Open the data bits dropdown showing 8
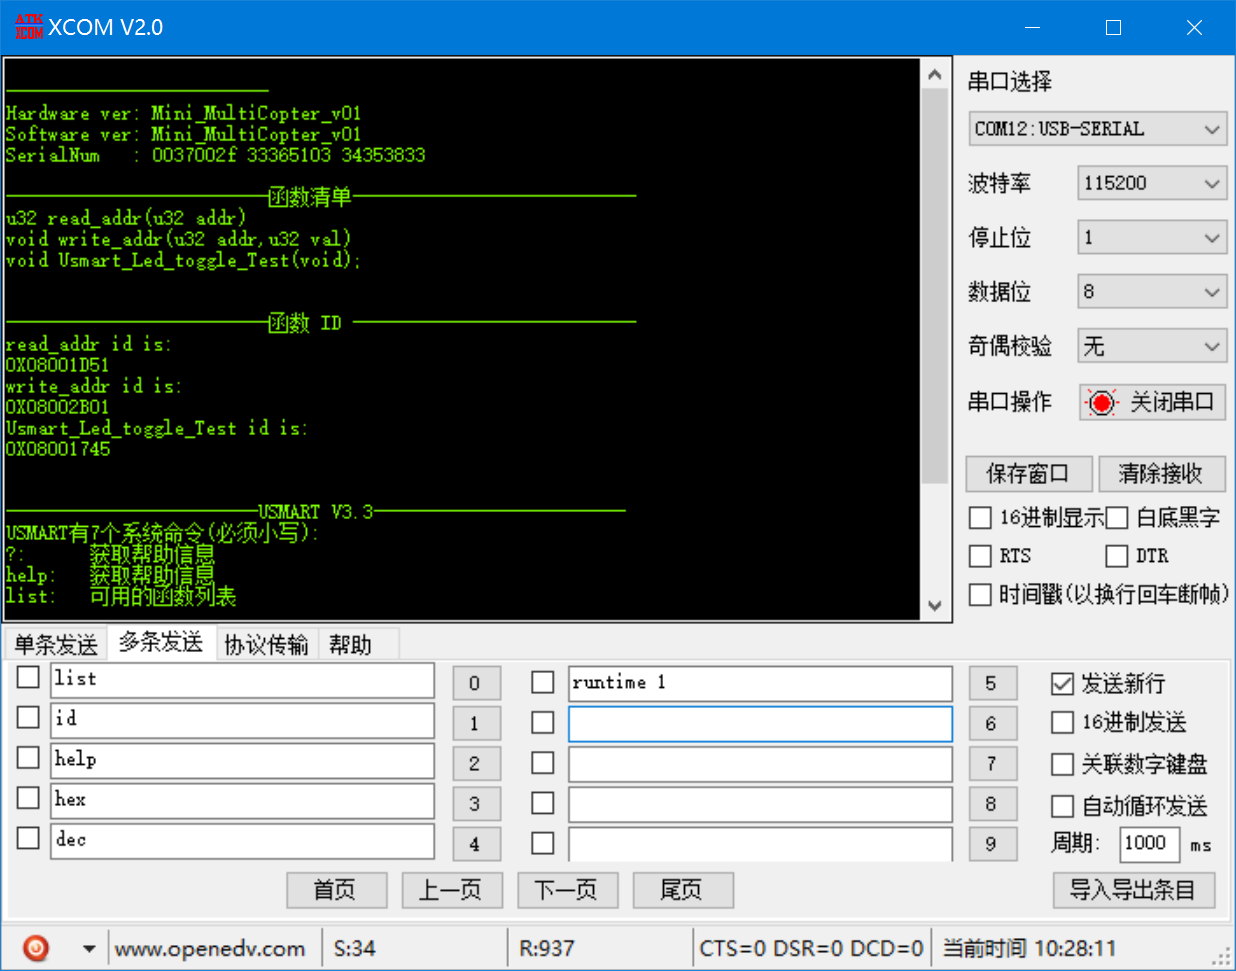This screenshot has width=1236, height=971. point(1152,292)
